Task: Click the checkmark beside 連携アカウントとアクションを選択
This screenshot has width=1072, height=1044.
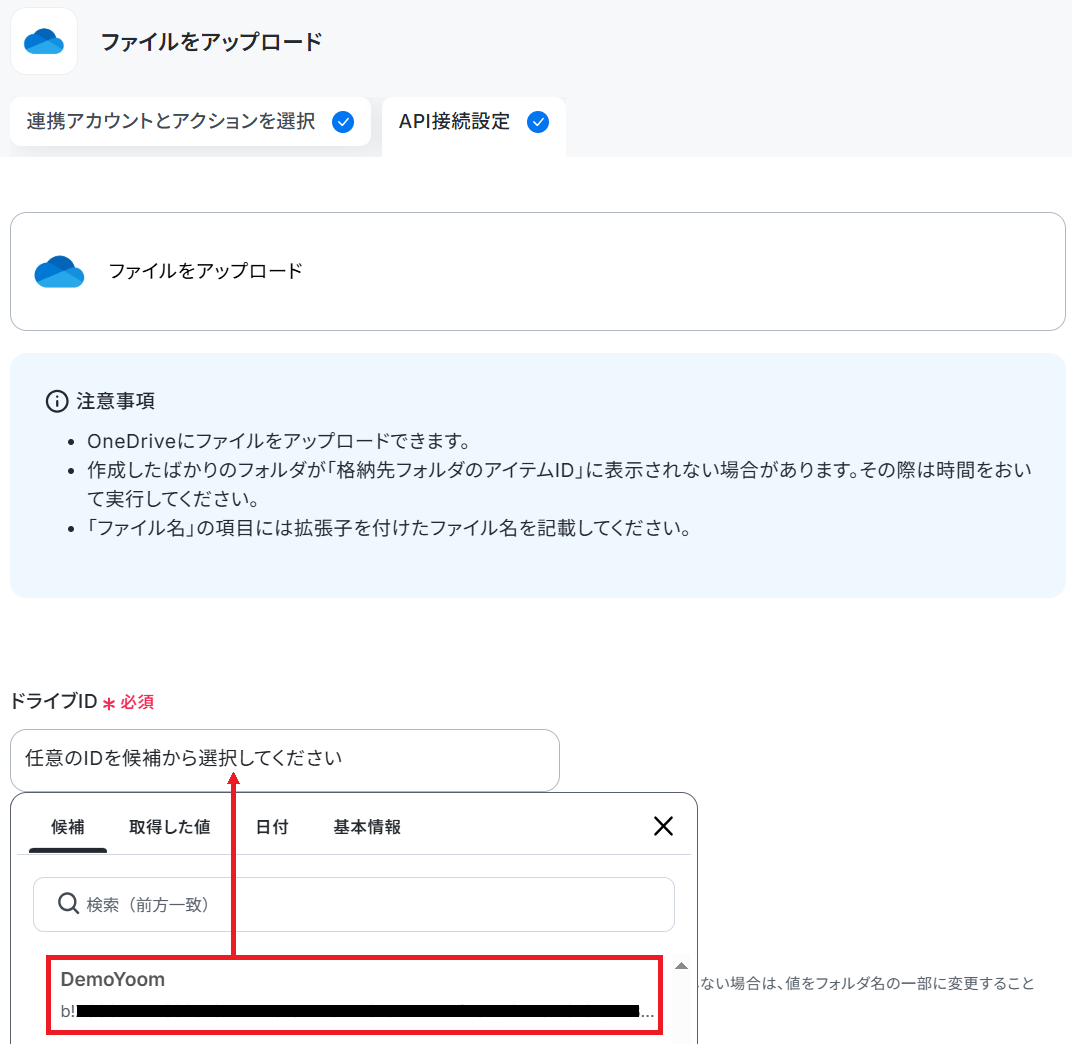Action: pyautogui.click(x=343, y=122)
